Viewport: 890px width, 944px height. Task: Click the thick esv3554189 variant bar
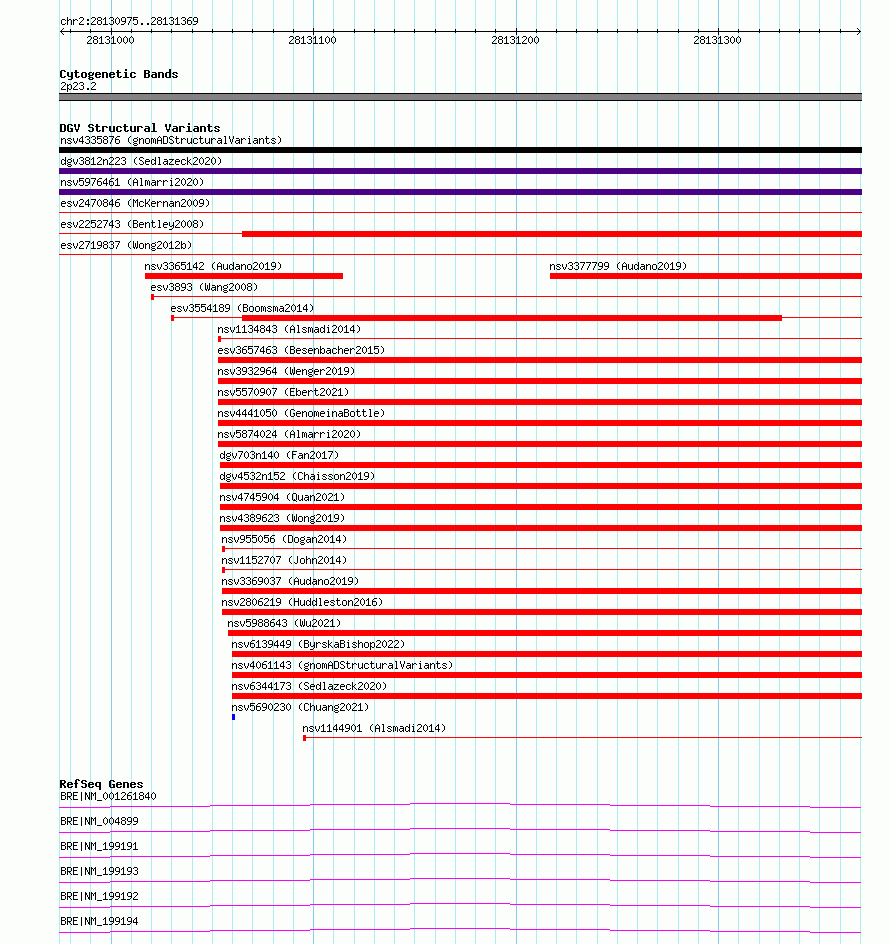[512, 318]
